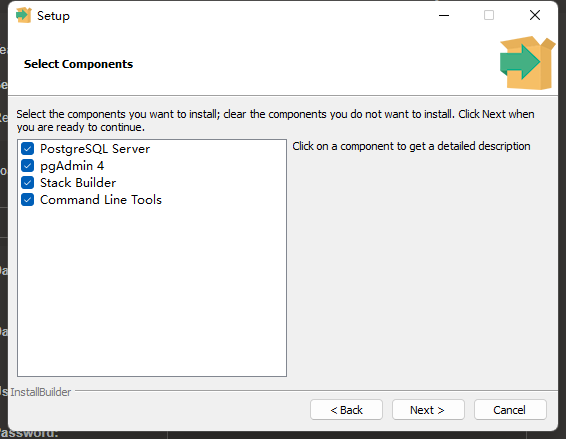Select the Command Line Tools label
Viewport: 566px width, 439px height.
coord(101,200)
